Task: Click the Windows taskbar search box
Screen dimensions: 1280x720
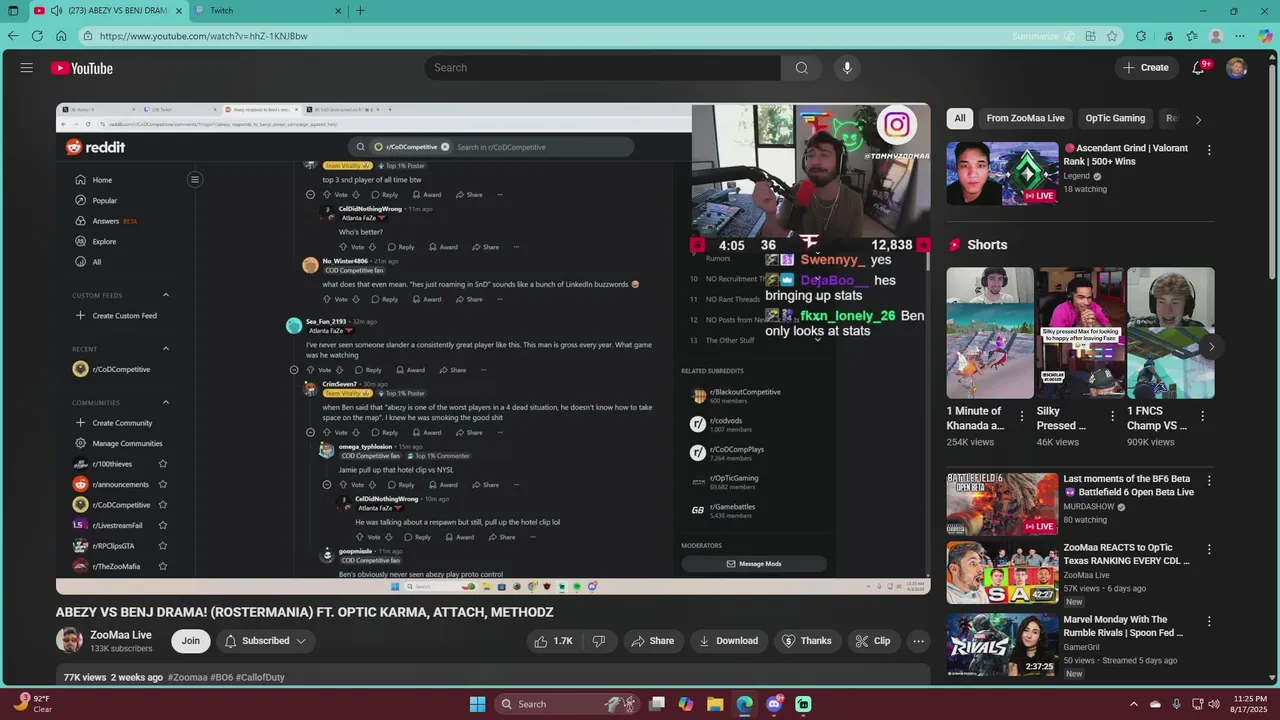Action: pos(569,704)
